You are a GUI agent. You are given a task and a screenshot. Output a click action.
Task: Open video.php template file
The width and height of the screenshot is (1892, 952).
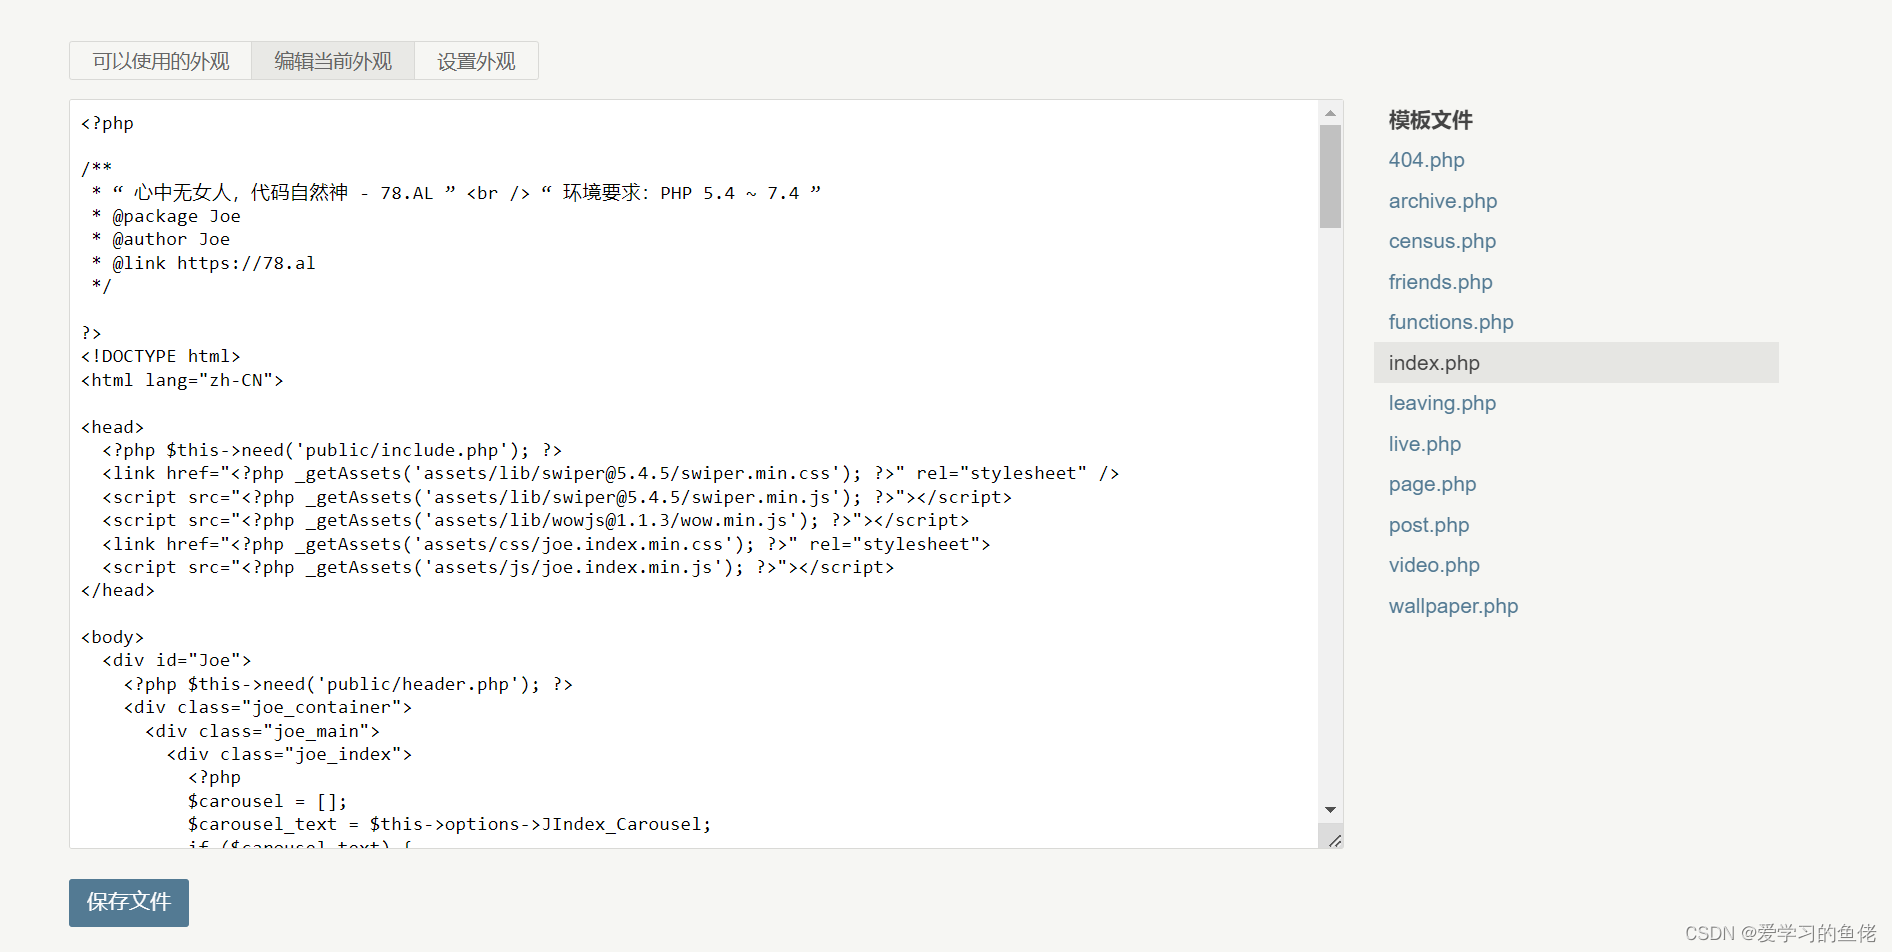1434,565
